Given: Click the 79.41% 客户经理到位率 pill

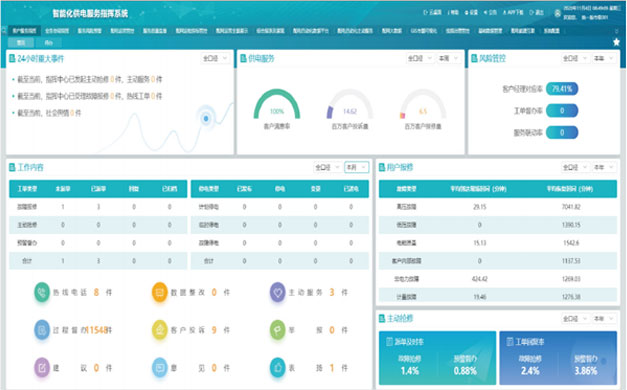Looking at the screenshot, I should [x=562, y=89].
